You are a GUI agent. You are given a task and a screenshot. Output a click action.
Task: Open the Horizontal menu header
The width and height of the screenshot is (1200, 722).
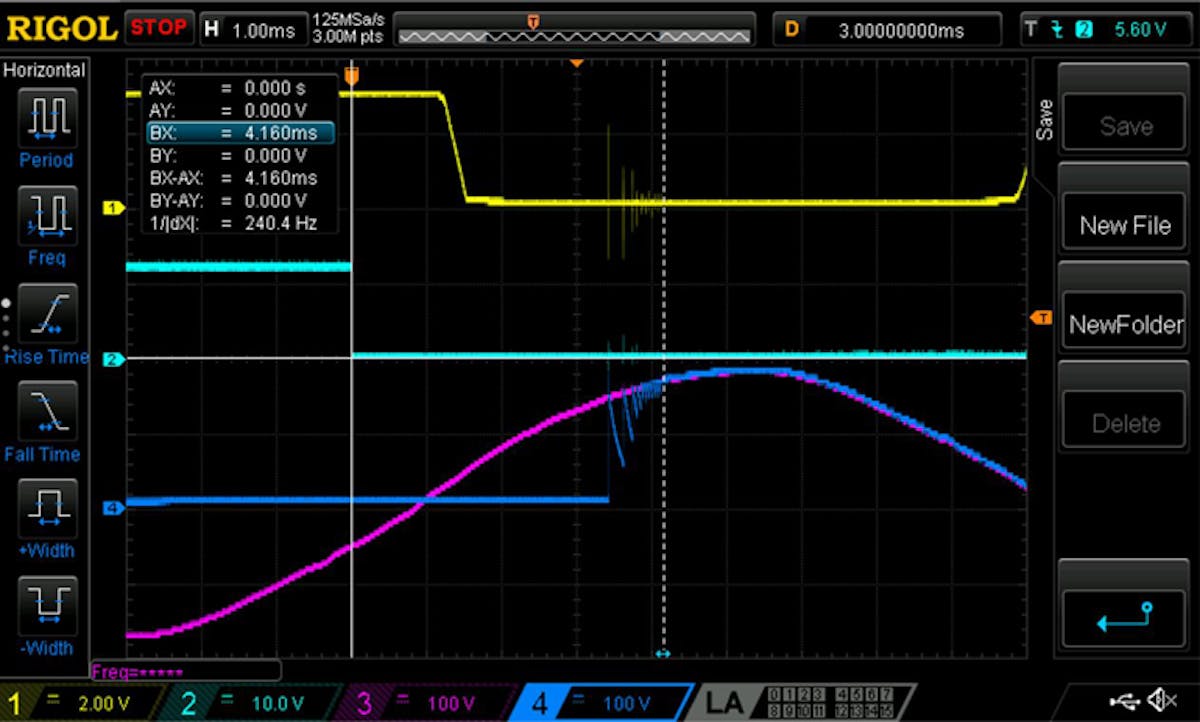[x=45, y=70]
